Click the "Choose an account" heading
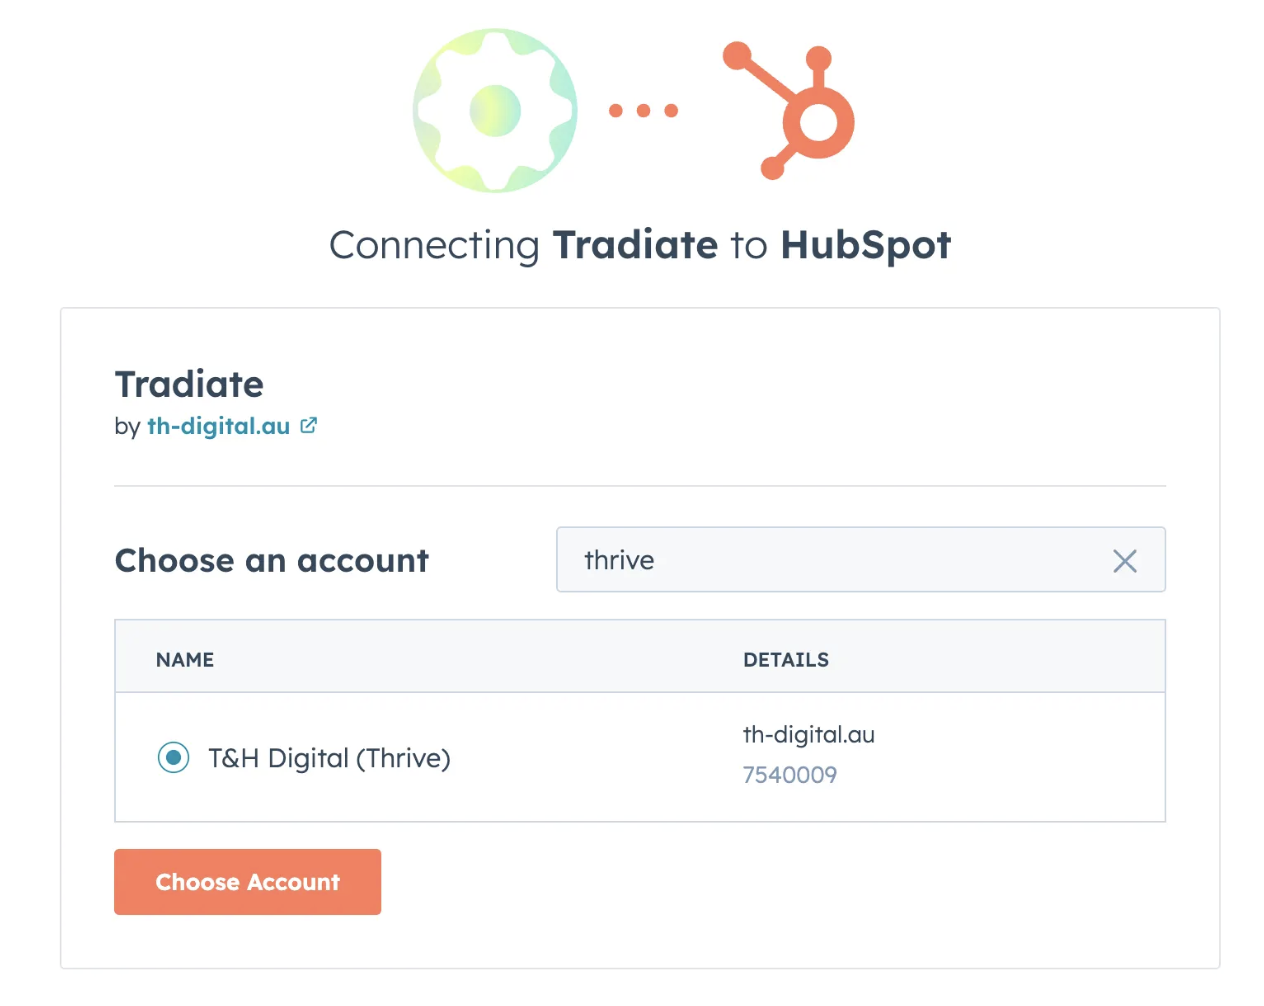The height and width of the screenshot is (1006, 1264). point(271,561)
